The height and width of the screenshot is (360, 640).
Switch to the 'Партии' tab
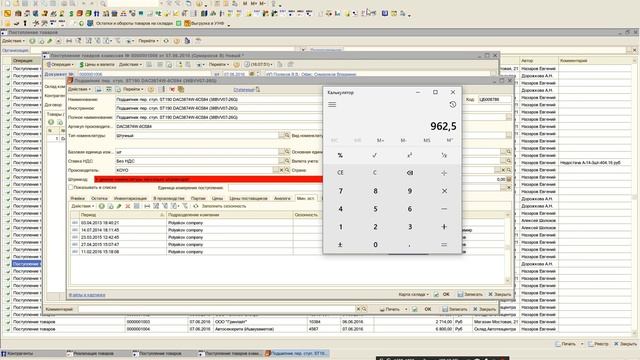(198, 198)
